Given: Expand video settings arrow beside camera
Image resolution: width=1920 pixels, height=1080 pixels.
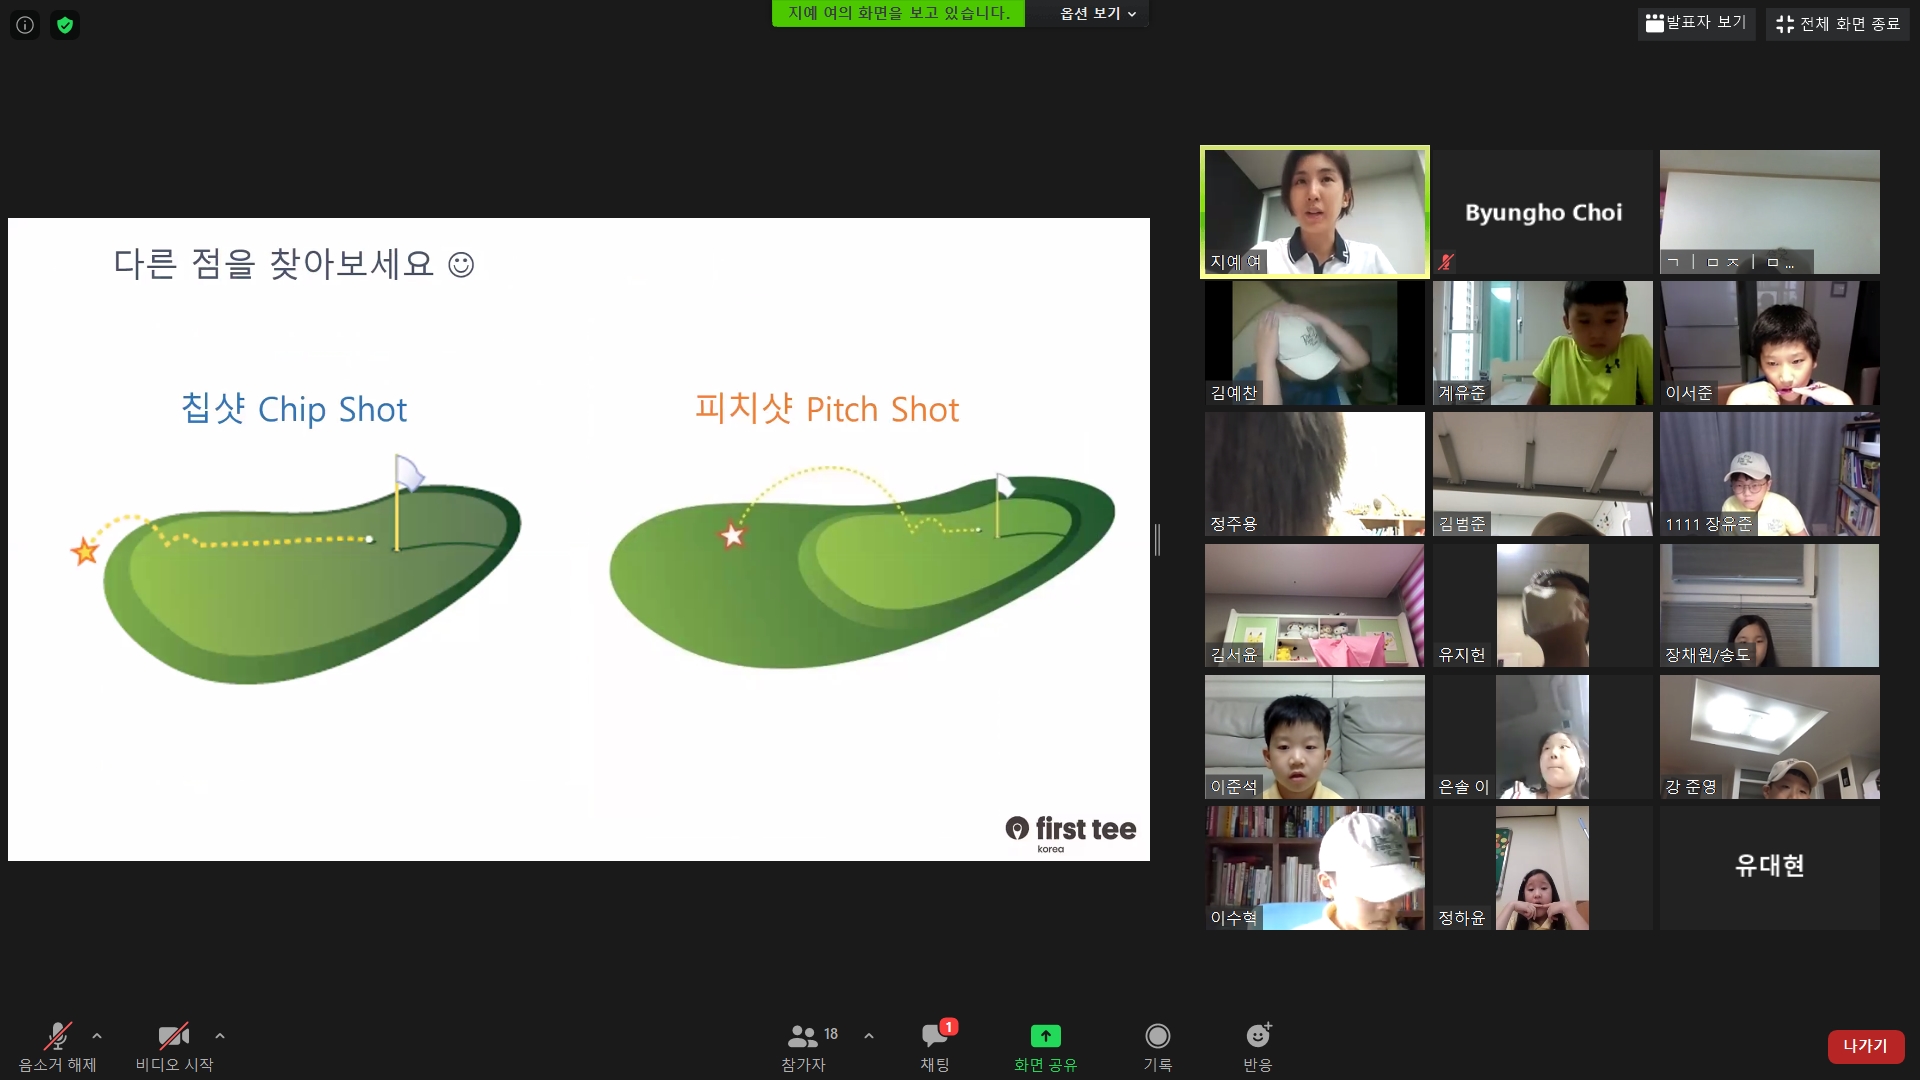Looking at the screenshot, I should click(x=220, y=1036).
